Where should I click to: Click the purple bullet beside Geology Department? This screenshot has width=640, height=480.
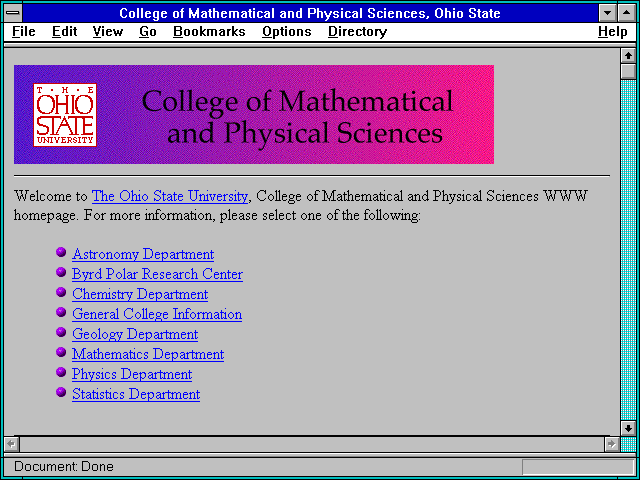point(61,332)
